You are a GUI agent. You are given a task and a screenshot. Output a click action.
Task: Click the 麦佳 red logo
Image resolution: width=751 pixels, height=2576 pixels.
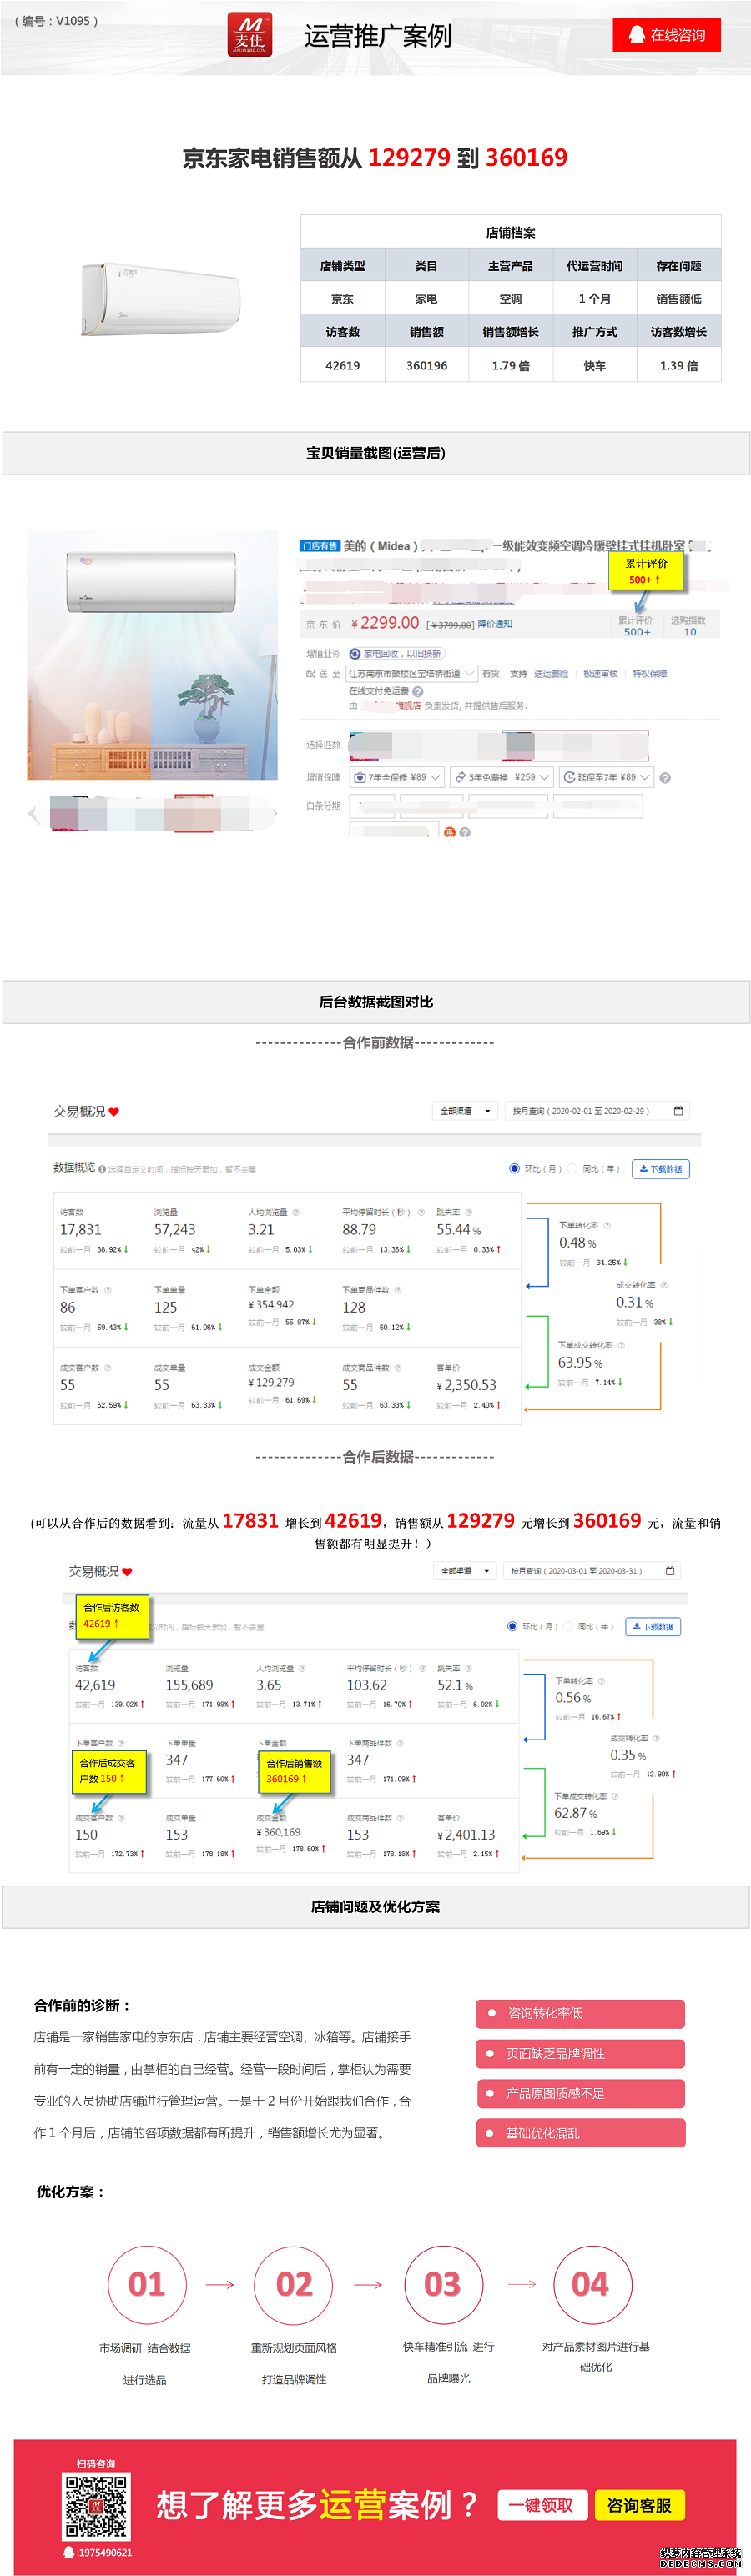tap(249, 35)
